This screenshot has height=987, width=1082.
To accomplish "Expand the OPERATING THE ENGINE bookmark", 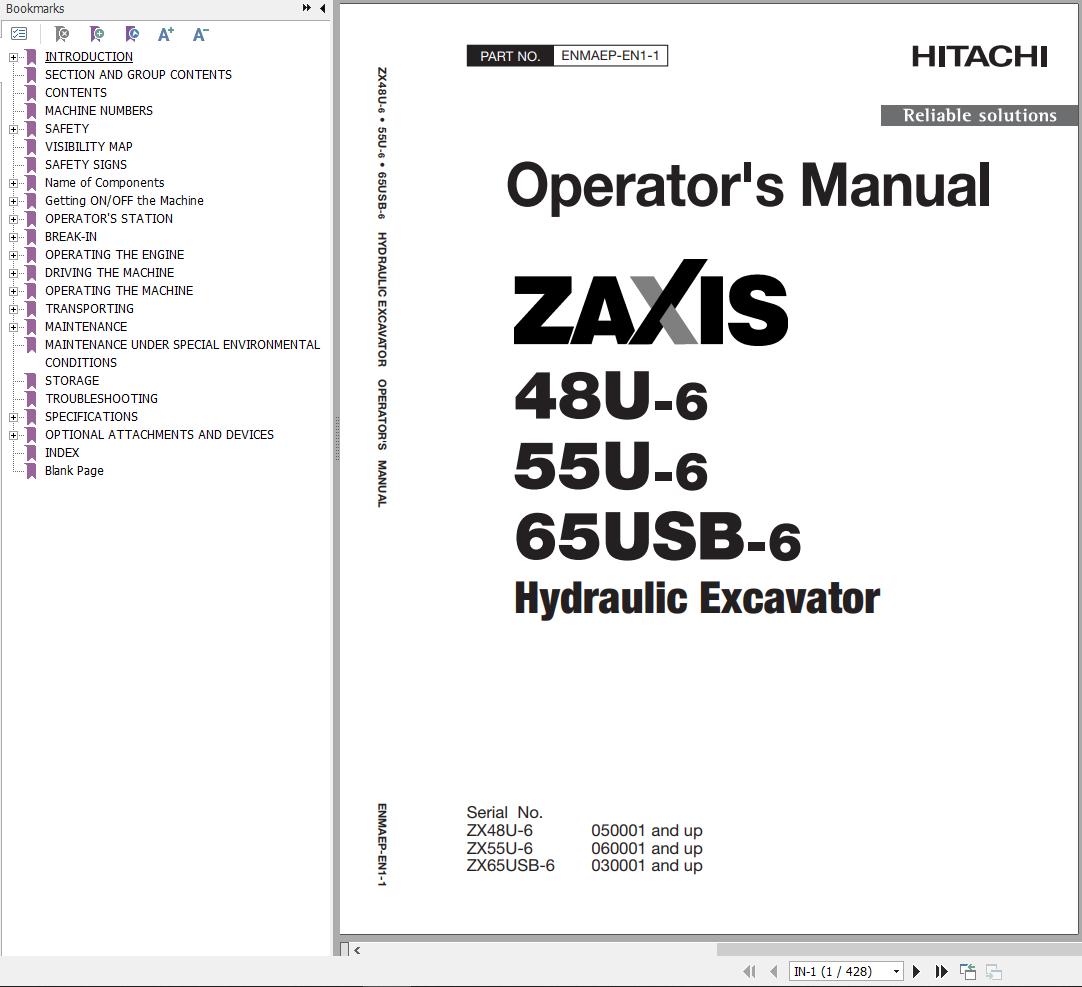I will [13, 255].
